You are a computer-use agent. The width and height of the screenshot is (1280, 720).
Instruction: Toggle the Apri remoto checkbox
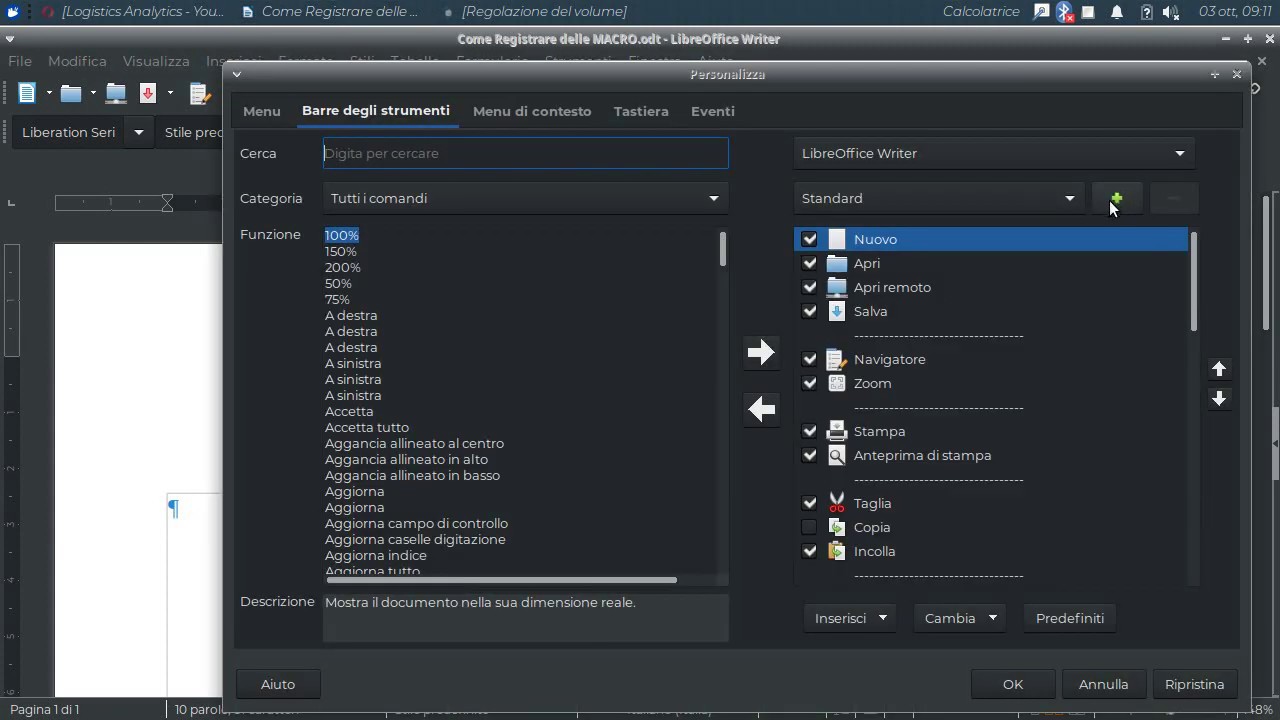809,287
